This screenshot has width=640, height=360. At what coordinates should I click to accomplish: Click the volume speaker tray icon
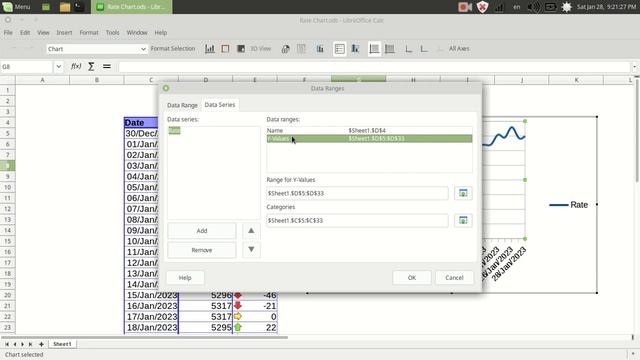[533, 7]
